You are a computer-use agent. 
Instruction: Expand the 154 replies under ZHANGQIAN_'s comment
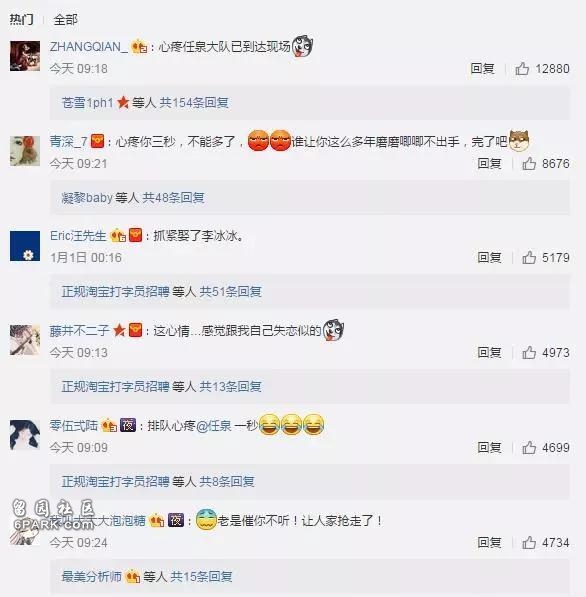click(x=194, y=103)
